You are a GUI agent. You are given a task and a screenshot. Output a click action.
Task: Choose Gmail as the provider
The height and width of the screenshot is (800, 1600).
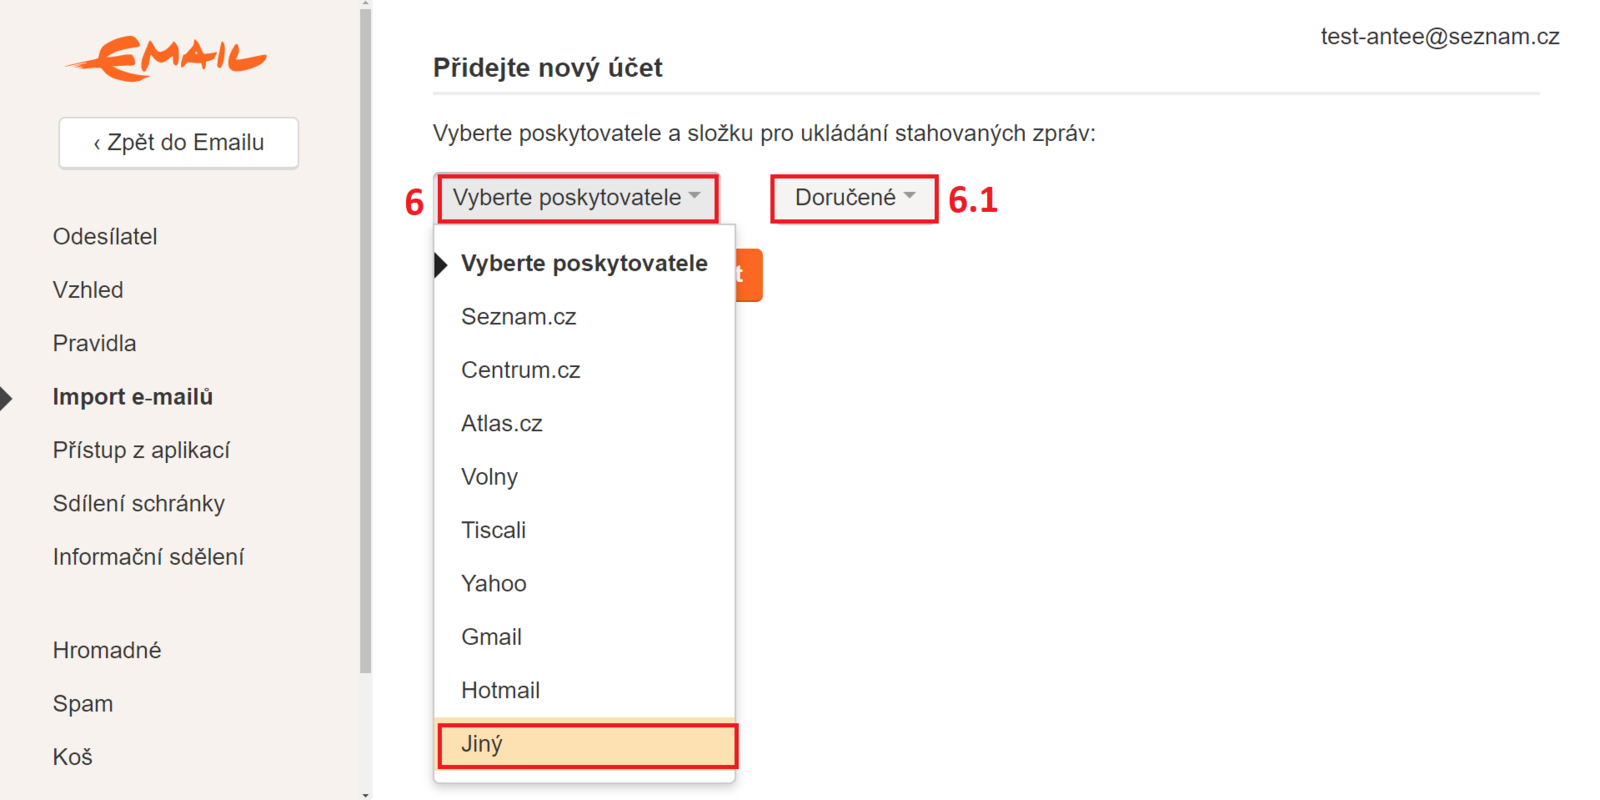pyautogui.click(x=492, y=637)
